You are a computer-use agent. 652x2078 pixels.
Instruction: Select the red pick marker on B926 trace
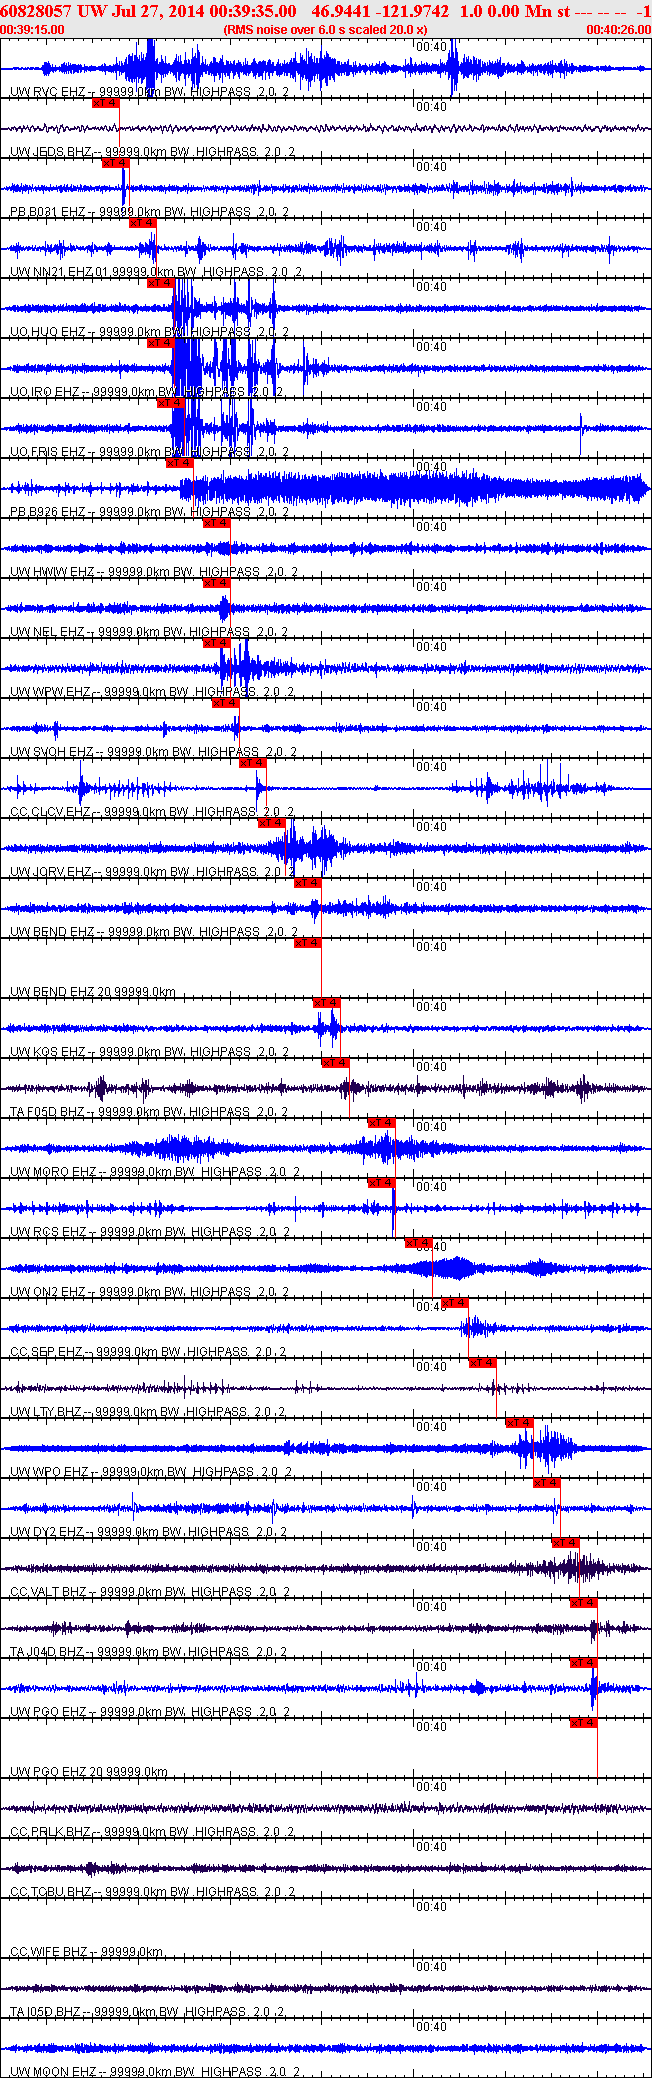tap(180, 463)
